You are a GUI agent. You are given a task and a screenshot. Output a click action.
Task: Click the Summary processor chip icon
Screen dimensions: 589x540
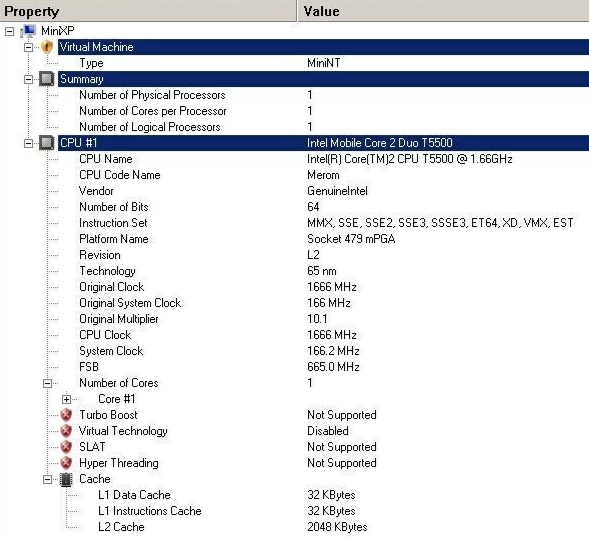tap(47, 79)
